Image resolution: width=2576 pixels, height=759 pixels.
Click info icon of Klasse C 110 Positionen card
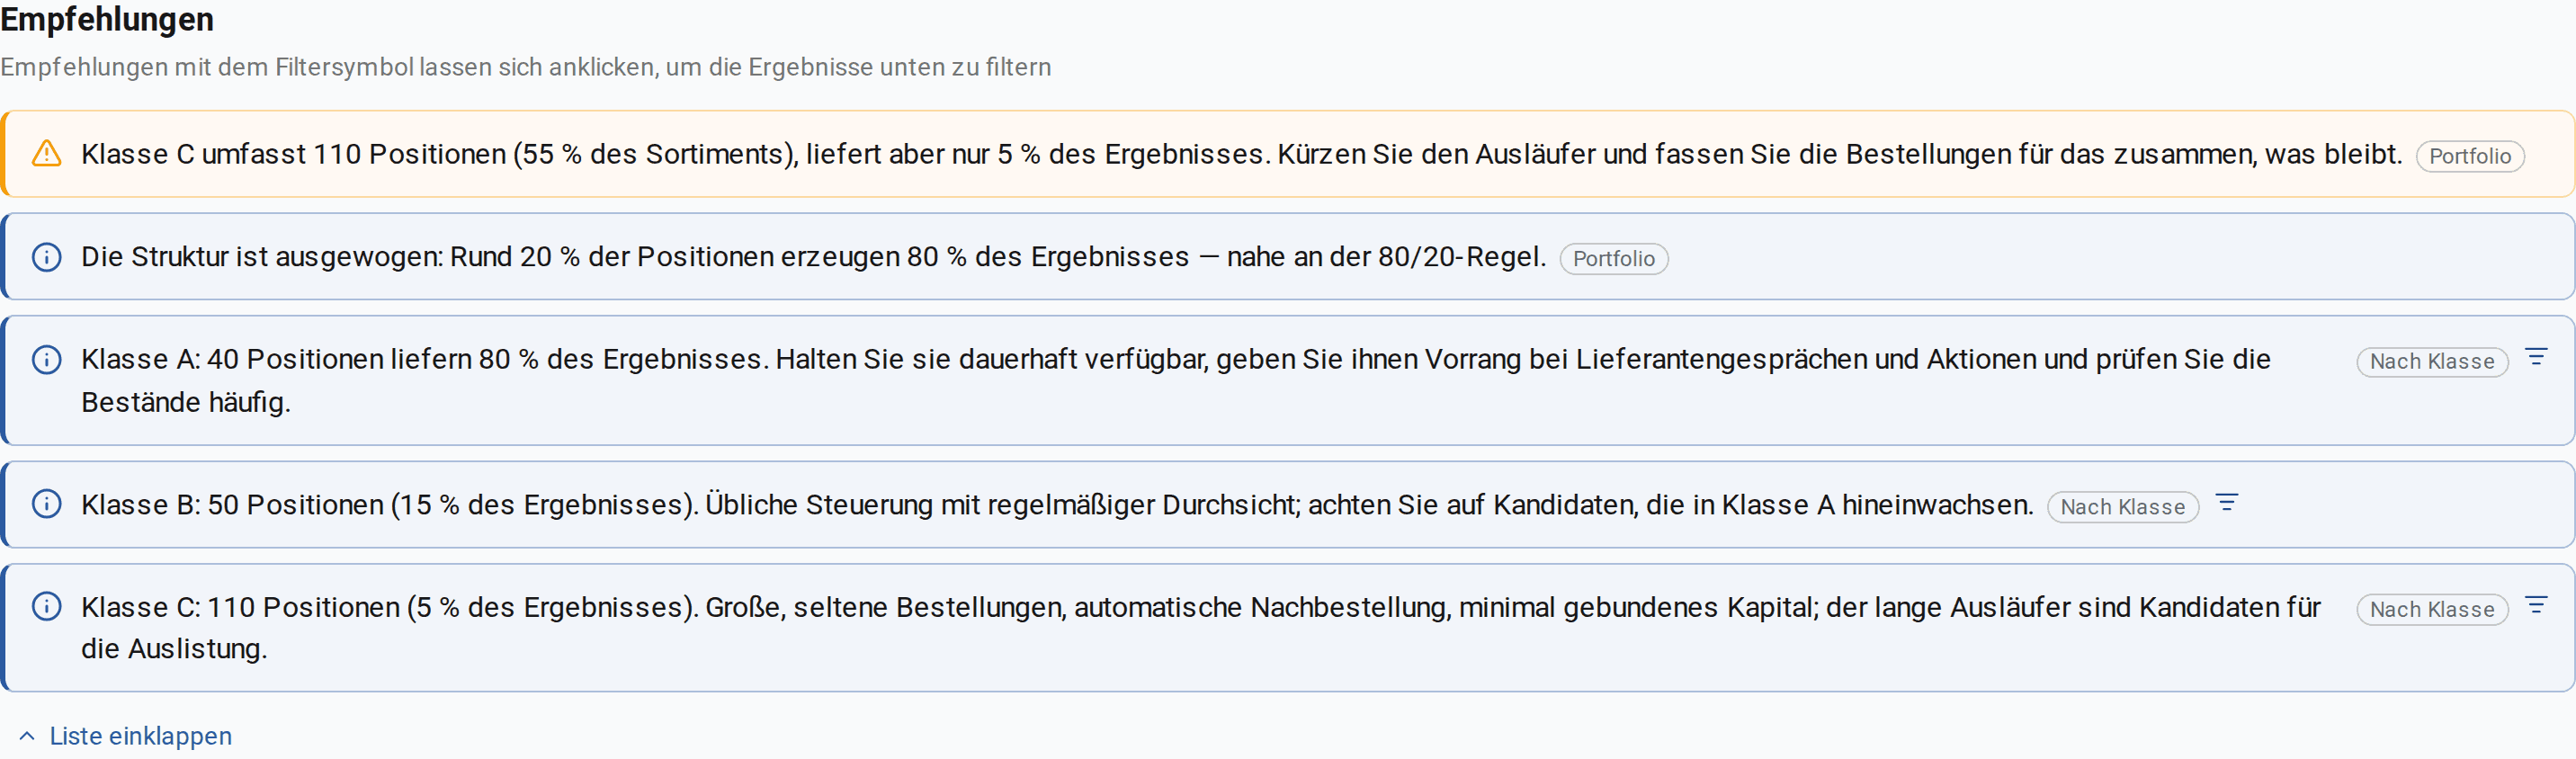point(47,606)
